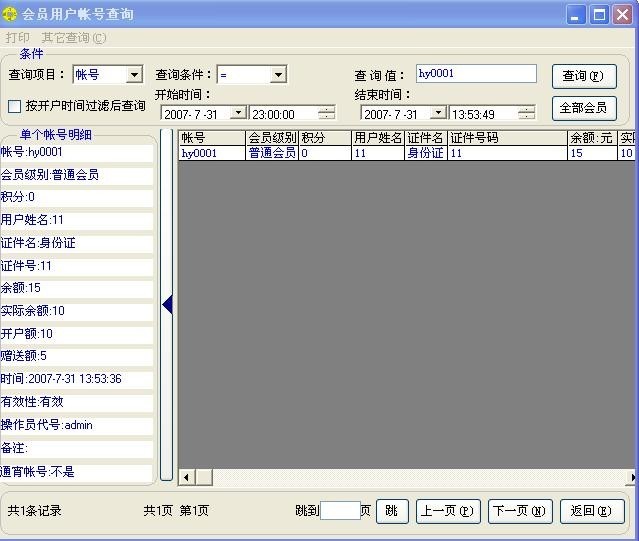Click the application icon in the title bar

tap(9, 14)
